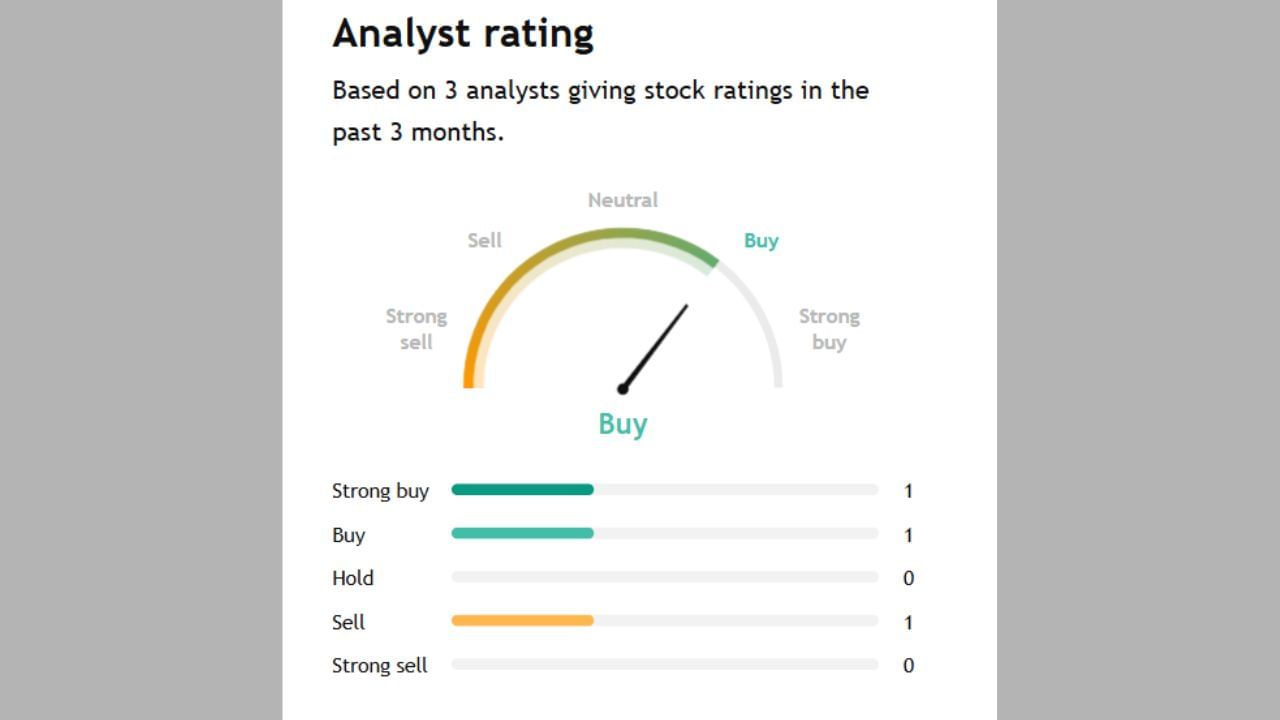
Task: Click the Strong sell gauge label
Action: (x=416, y=329)
